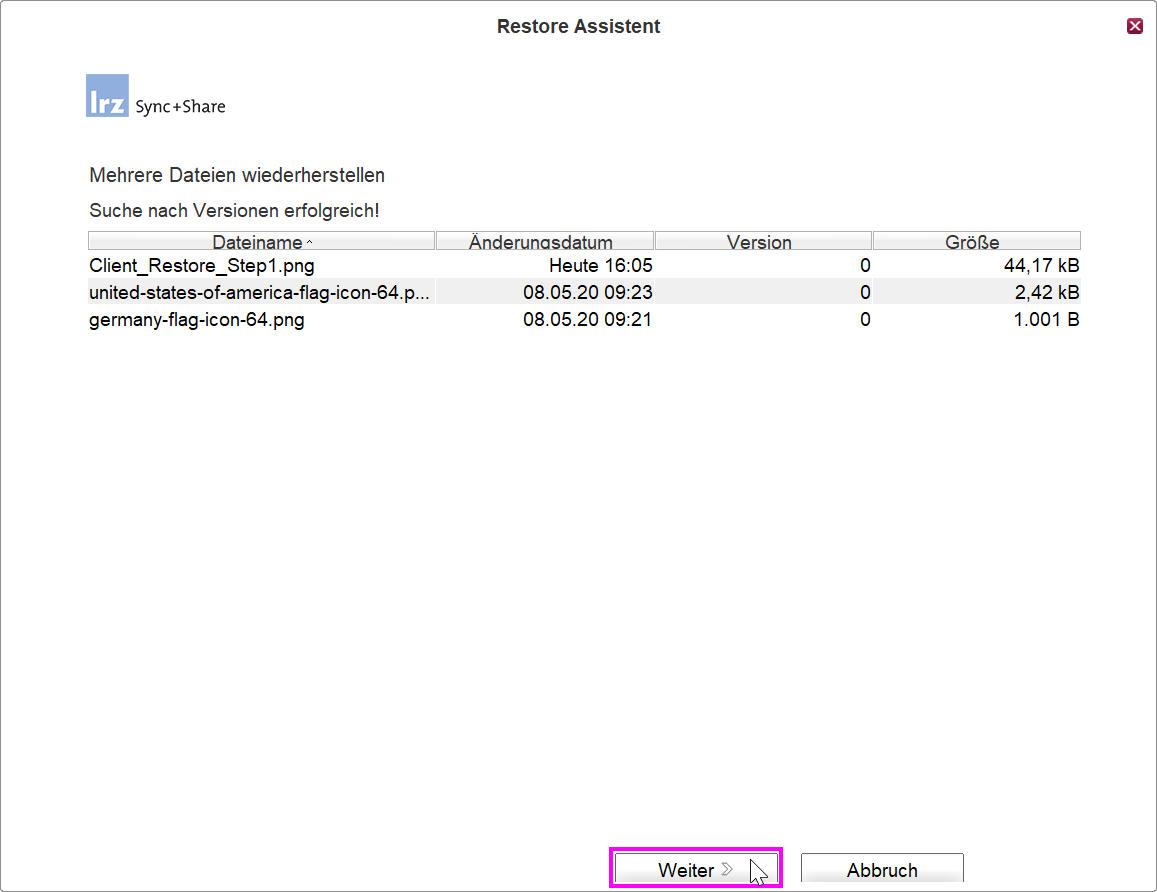Click the 2,42 kB size cell
This screenshot has width=1157, height=892.
coord(1045,293)
